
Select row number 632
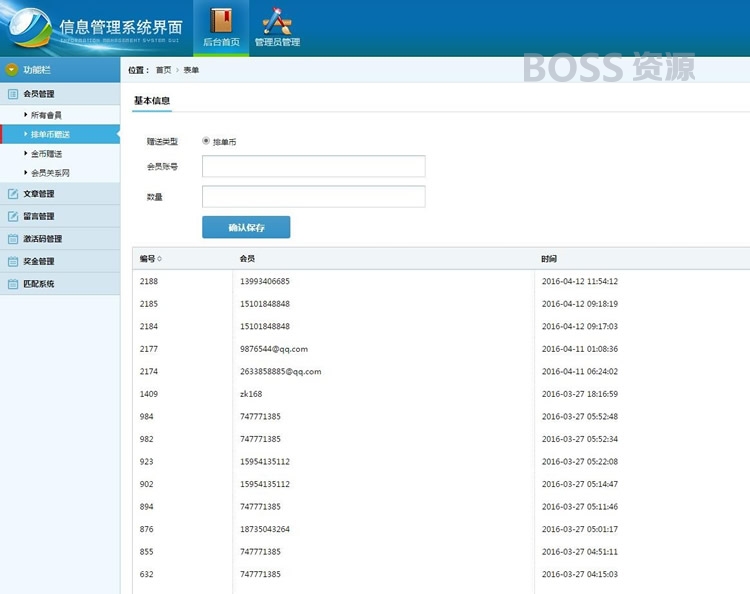pyautogui.click(x=146, y=574)
